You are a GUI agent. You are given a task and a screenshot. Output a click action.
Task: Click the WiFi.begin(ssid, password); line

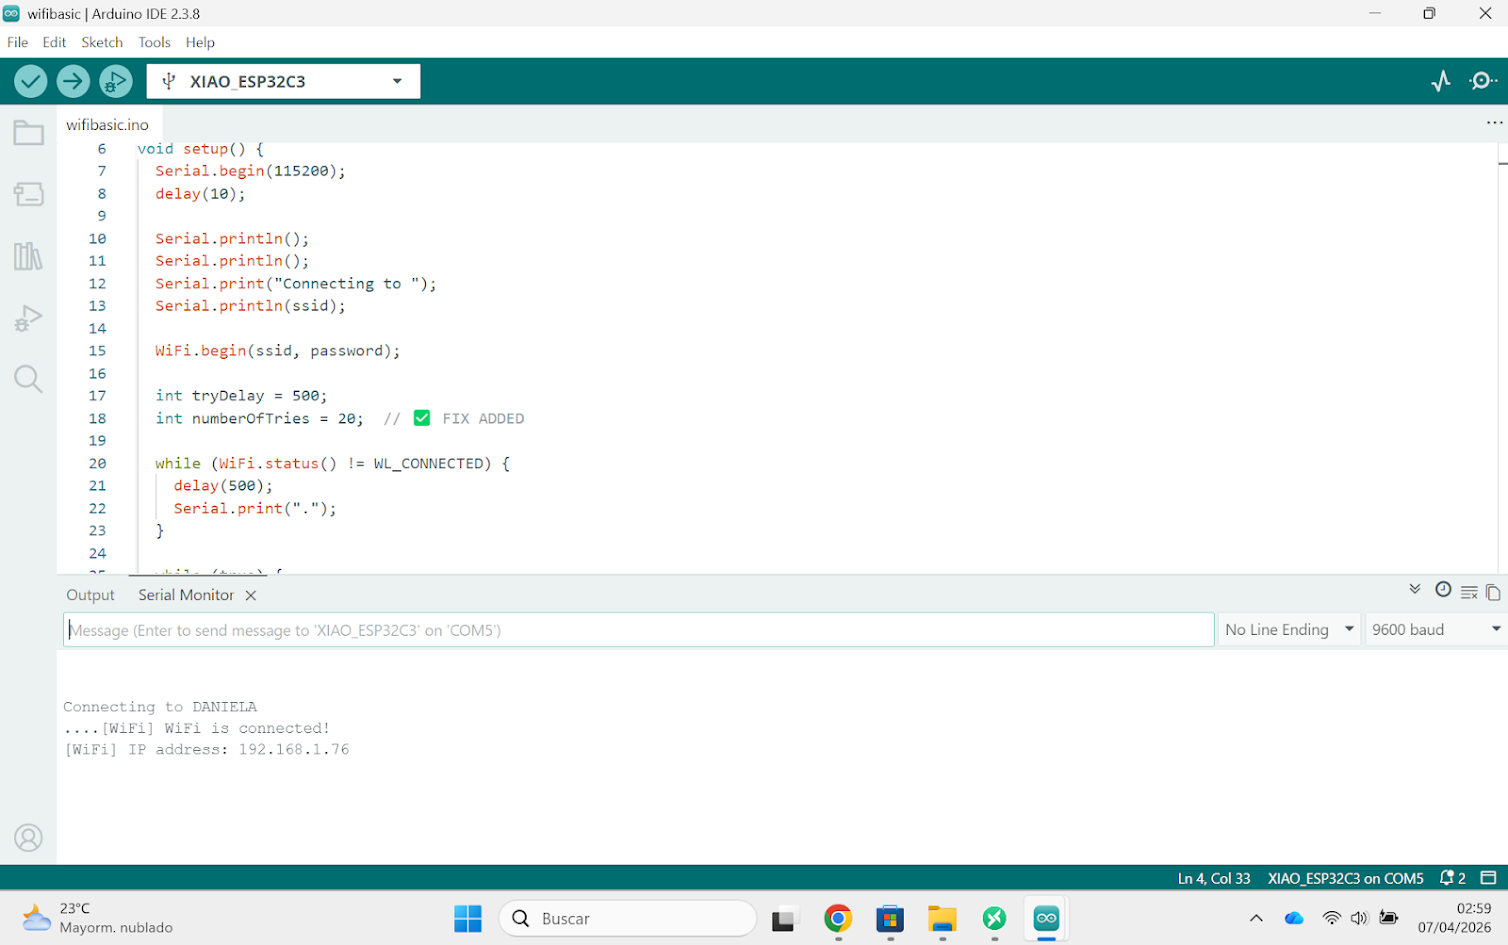click(277, 351)
